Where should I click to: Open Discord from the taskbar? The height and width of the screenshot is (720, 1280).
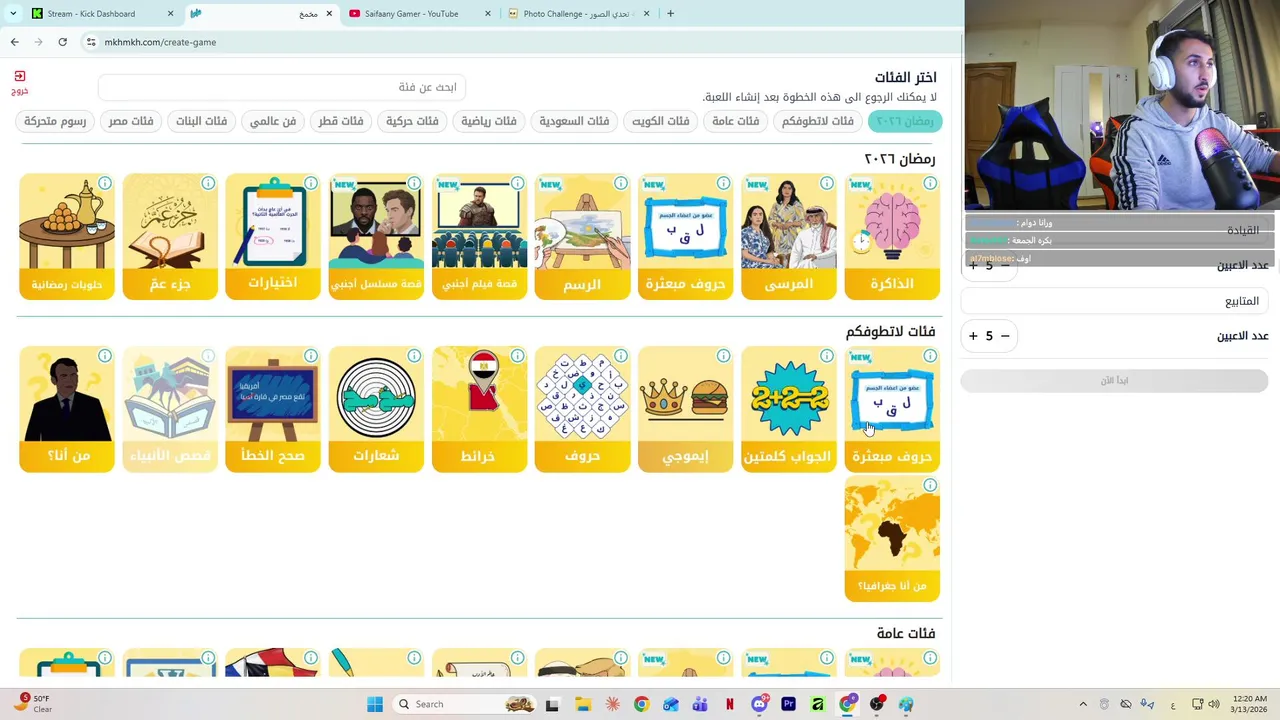click(759, 704)
